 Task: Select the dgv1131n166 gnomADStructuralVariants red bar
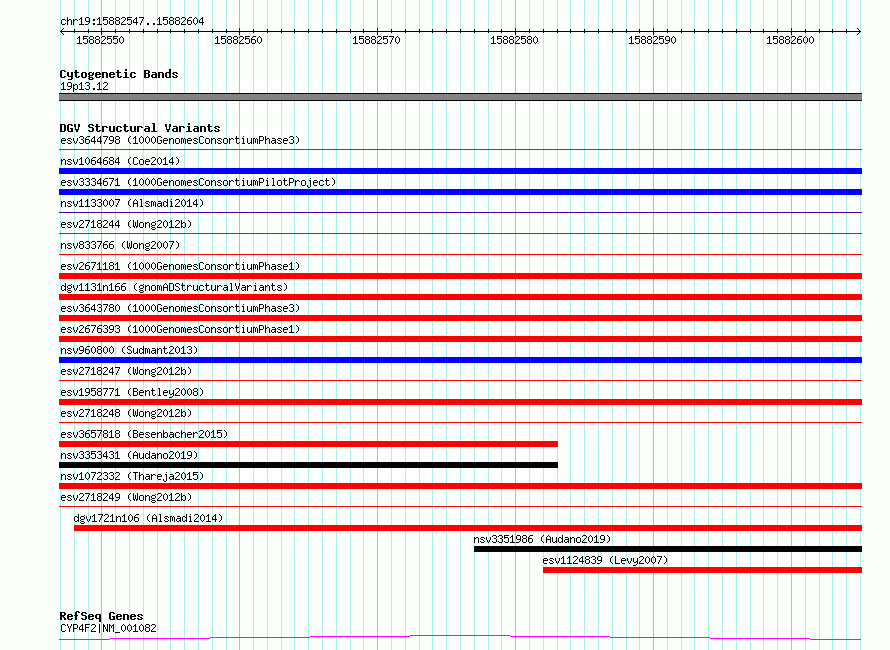(460, 297)
